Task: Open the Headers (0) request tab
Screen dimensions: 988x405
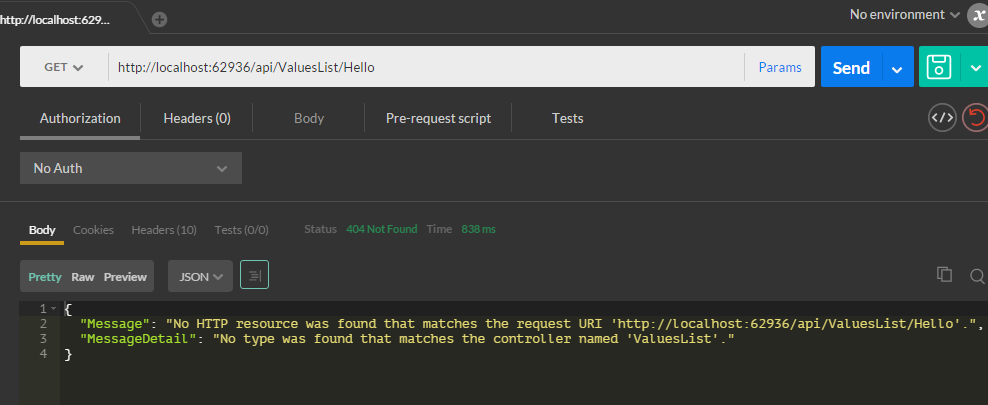Action: click(x=197, y=118)
